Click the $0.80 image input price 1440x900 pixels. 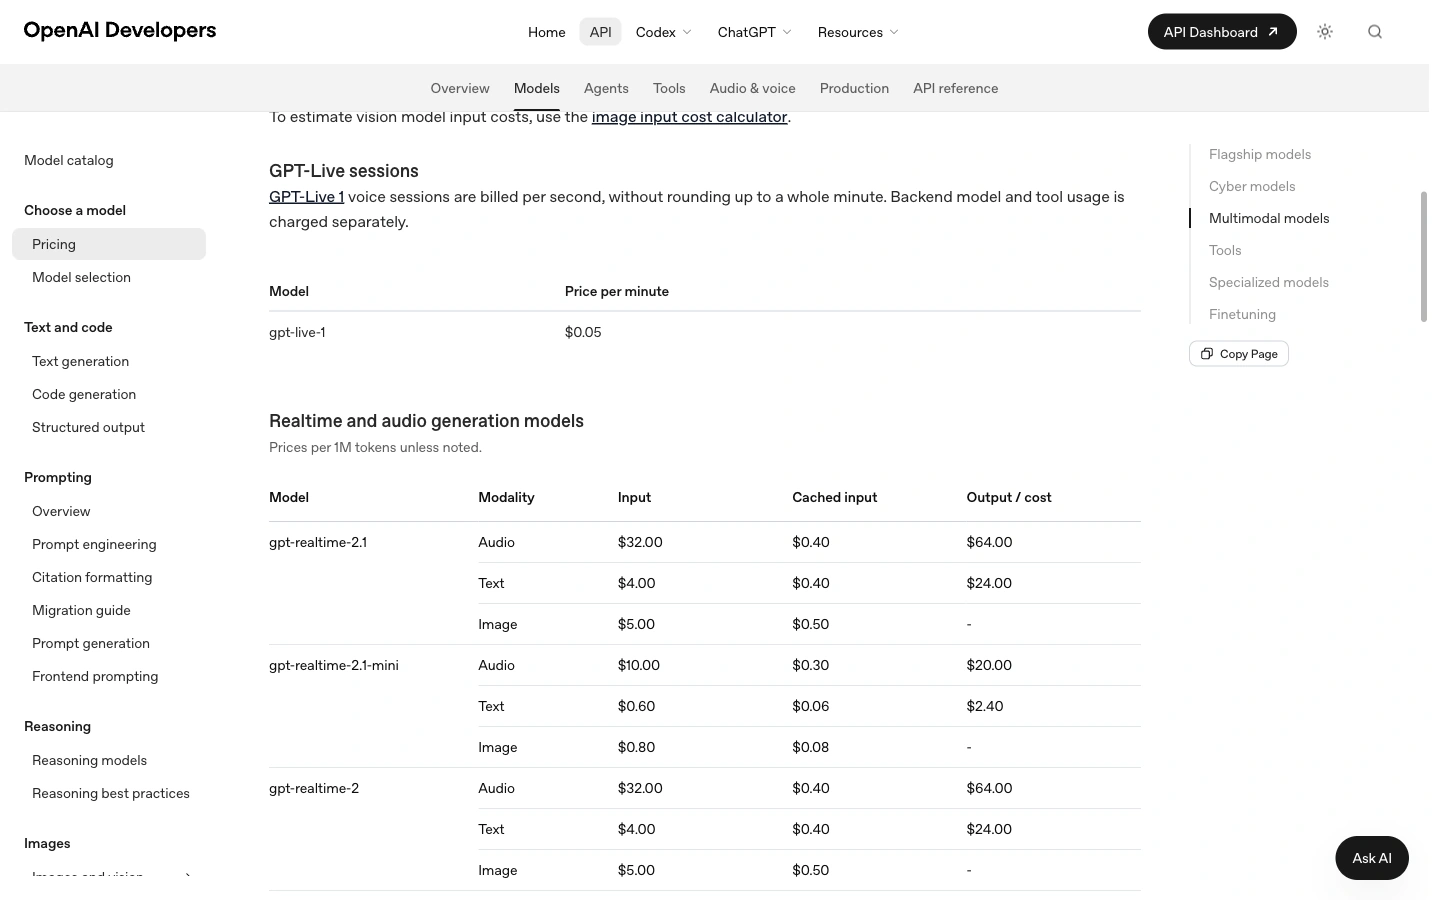636,747
